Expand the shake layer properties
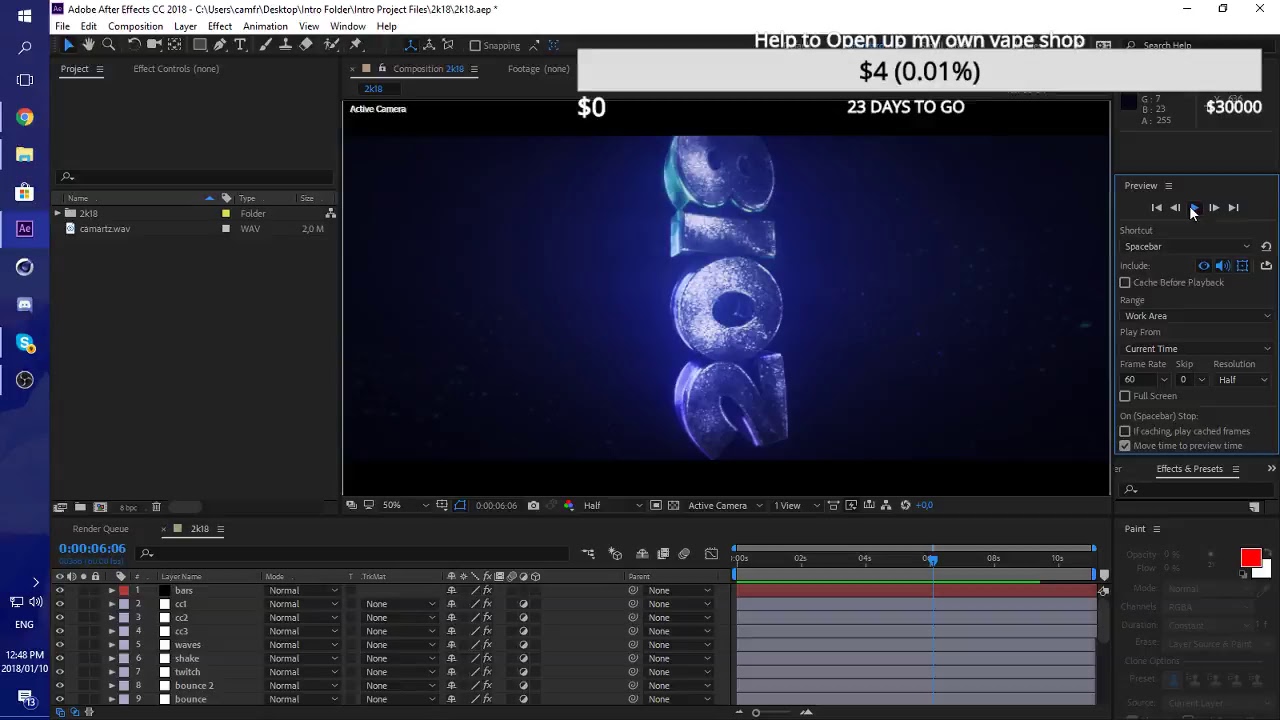Image resolution: width=1280 pixels, height=720 pixels. [112, 659]
